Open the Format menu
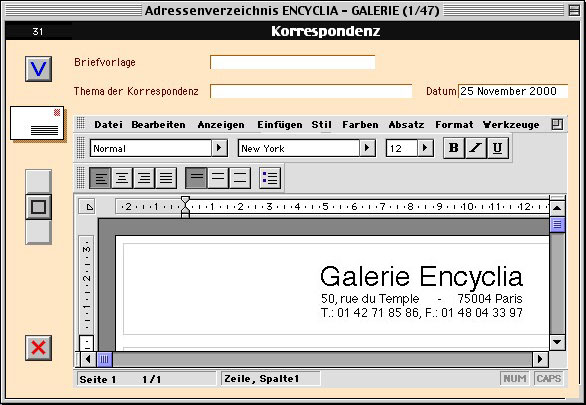This screenshot has height=405, width=586. [454, 124]
